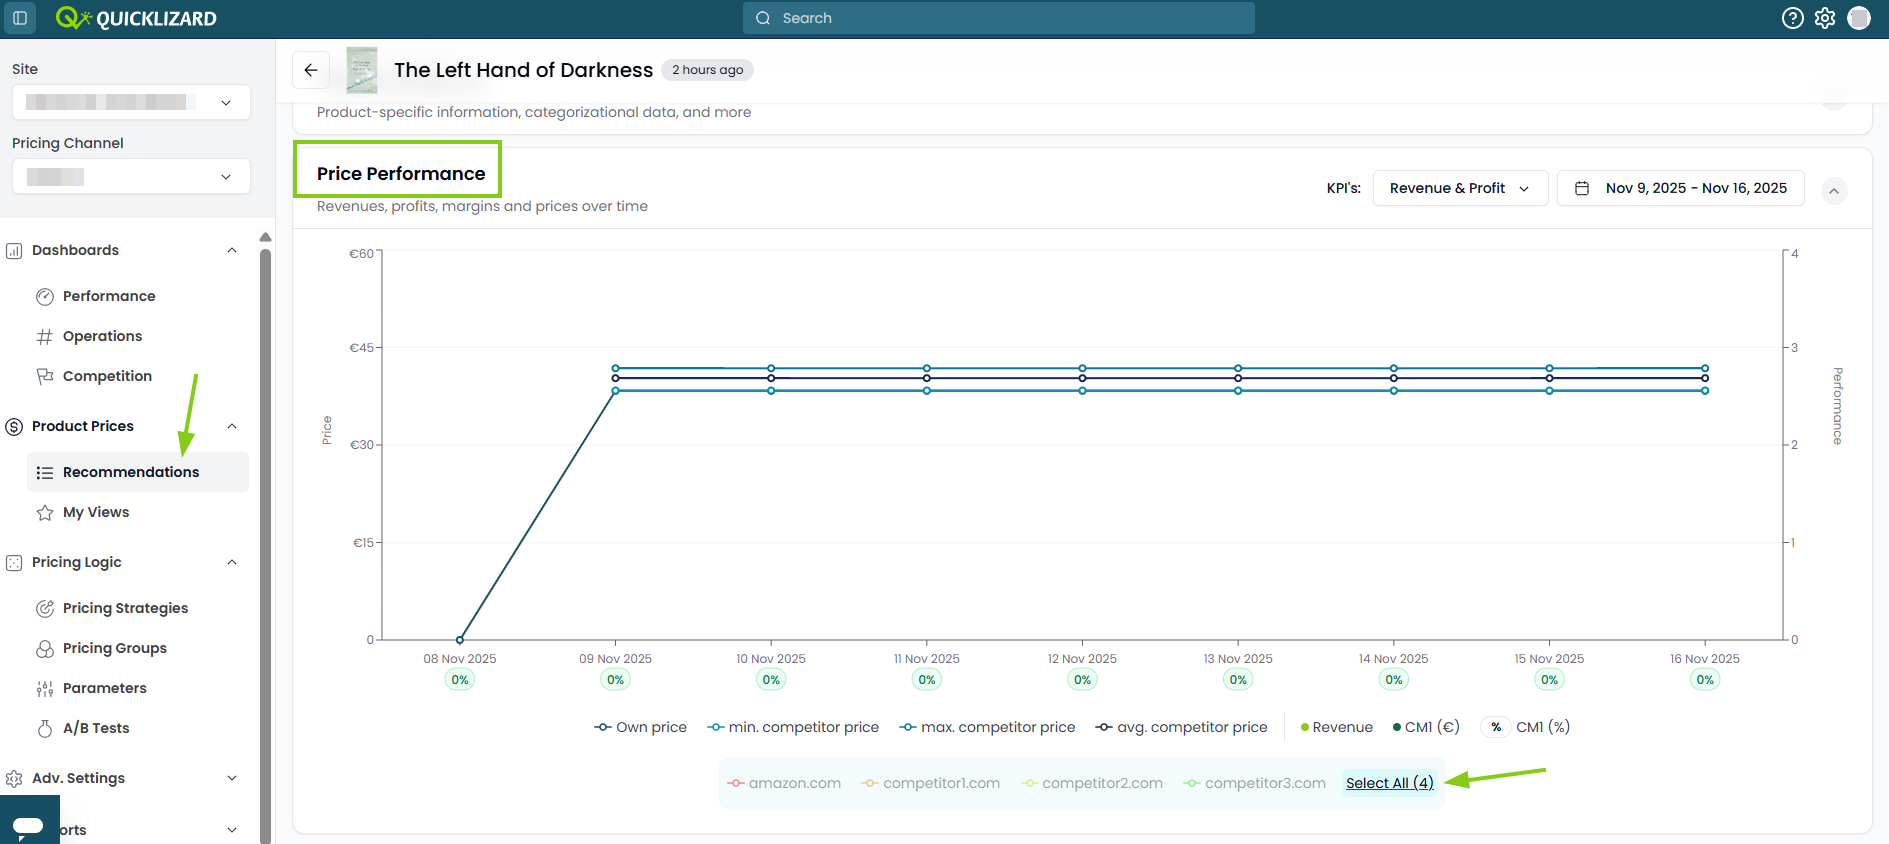
Task: Click in the Search input field
Action: coord(998,18)
